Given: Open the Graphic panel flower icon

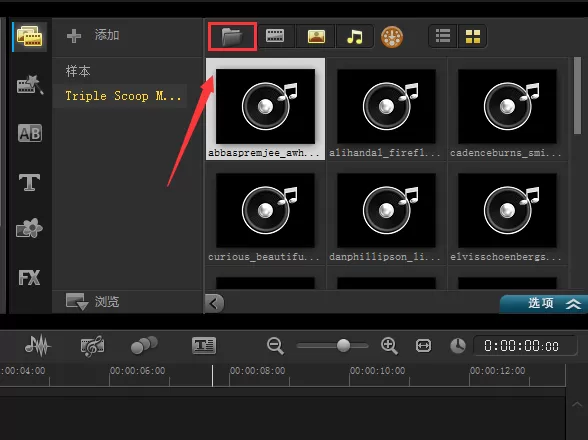Looking at the screenshot, I should tap(29, 228).
